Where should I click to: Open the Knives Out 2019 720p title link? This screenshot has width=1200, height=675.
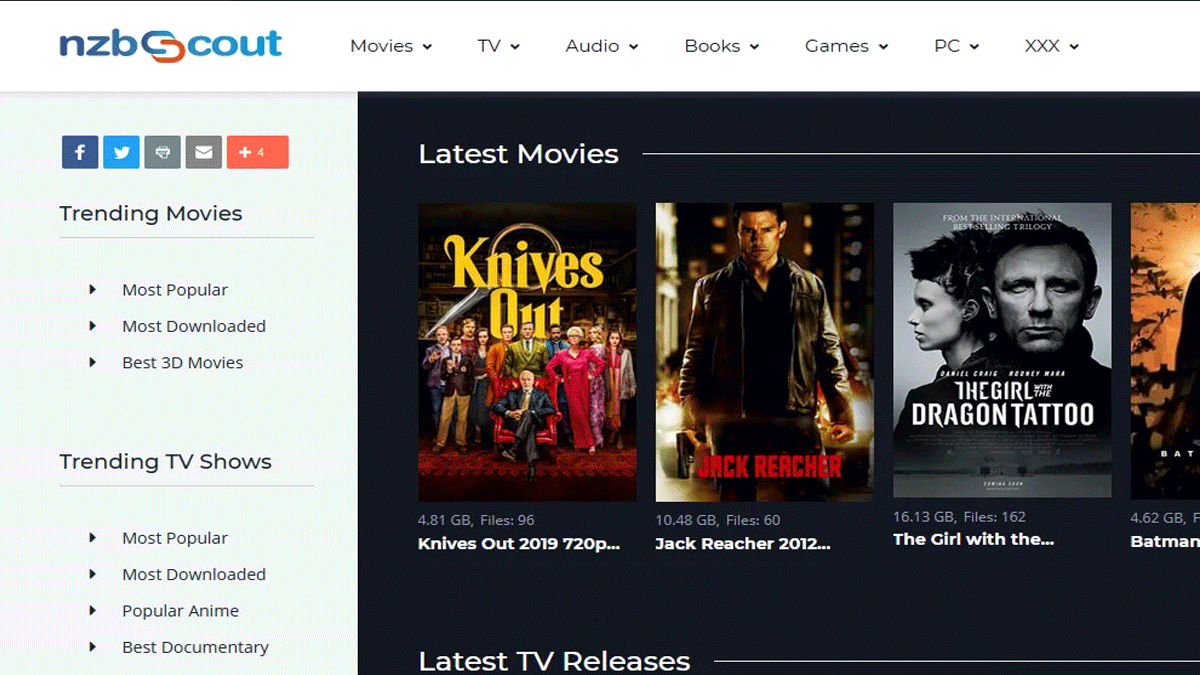(519, 544)
